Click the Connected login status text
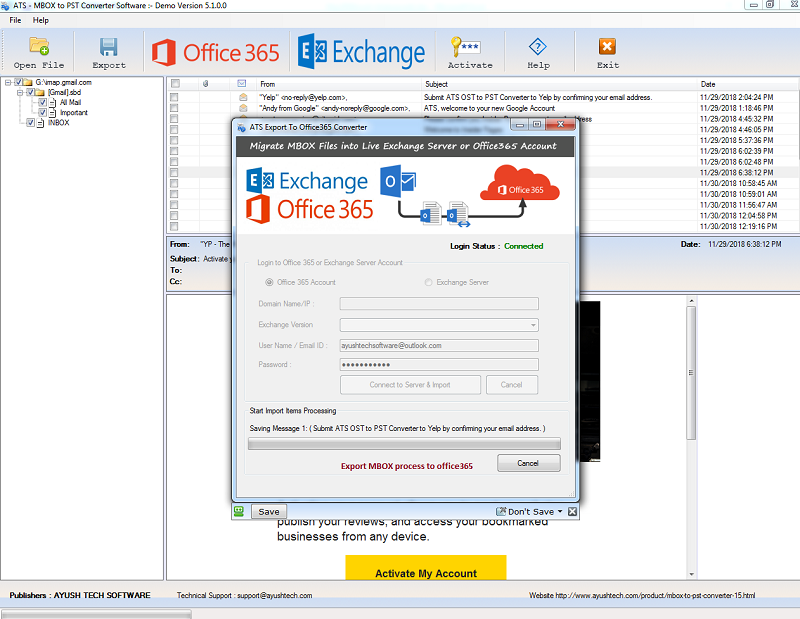800x619 pixels. [523, 246]
